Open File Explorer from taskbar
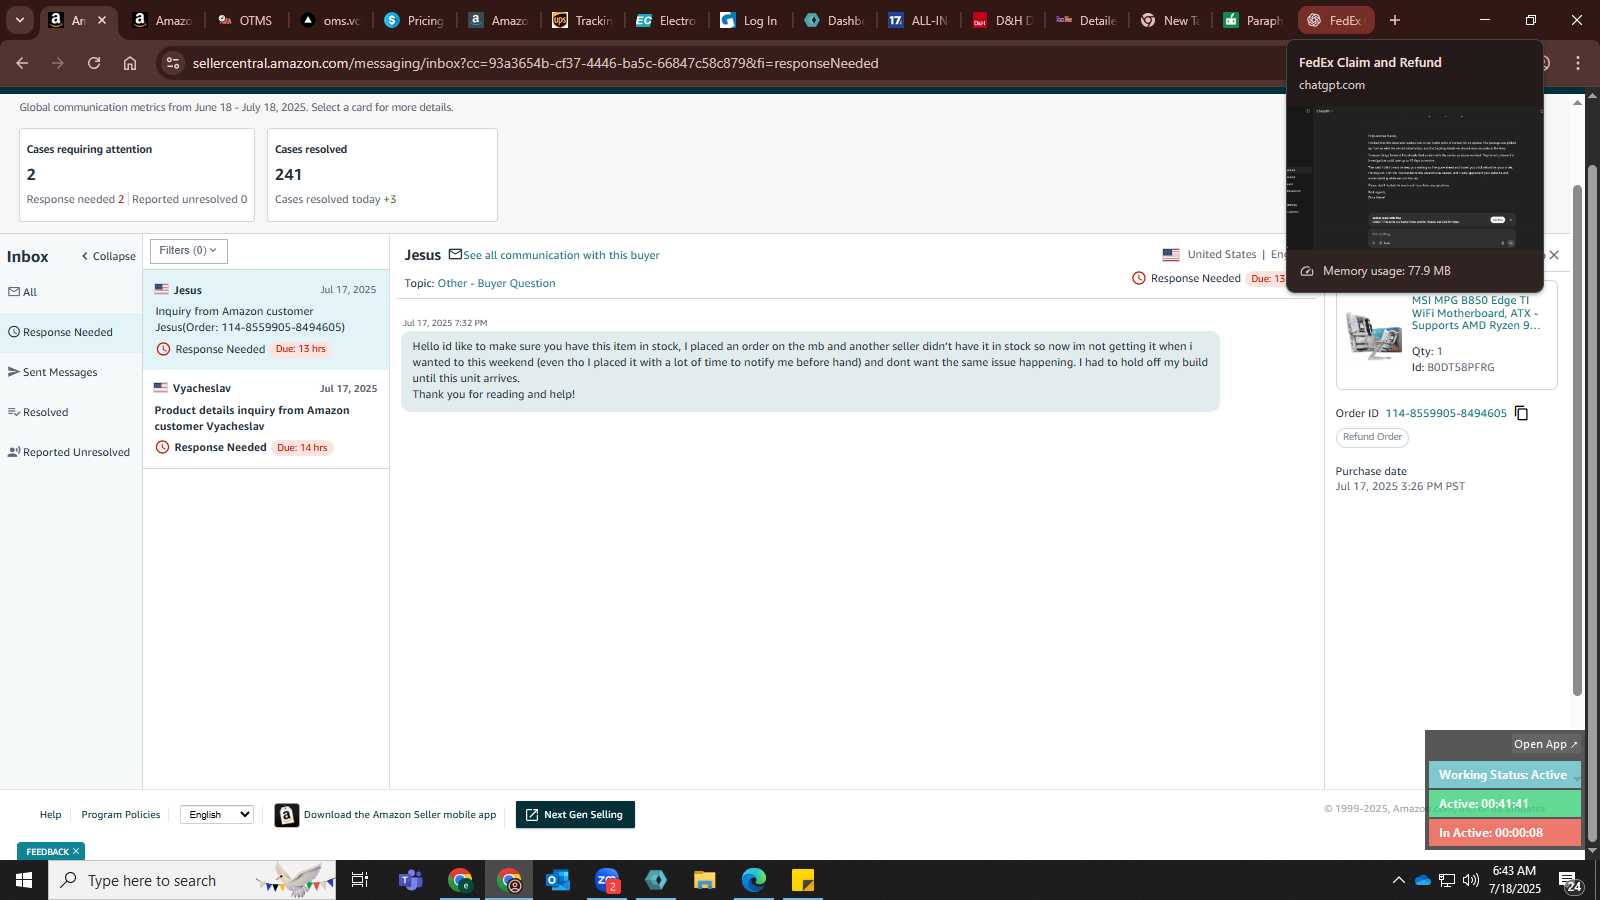The width and height of the screenshot is (1600, 900). pyautogui.click(x=704, y=880)
